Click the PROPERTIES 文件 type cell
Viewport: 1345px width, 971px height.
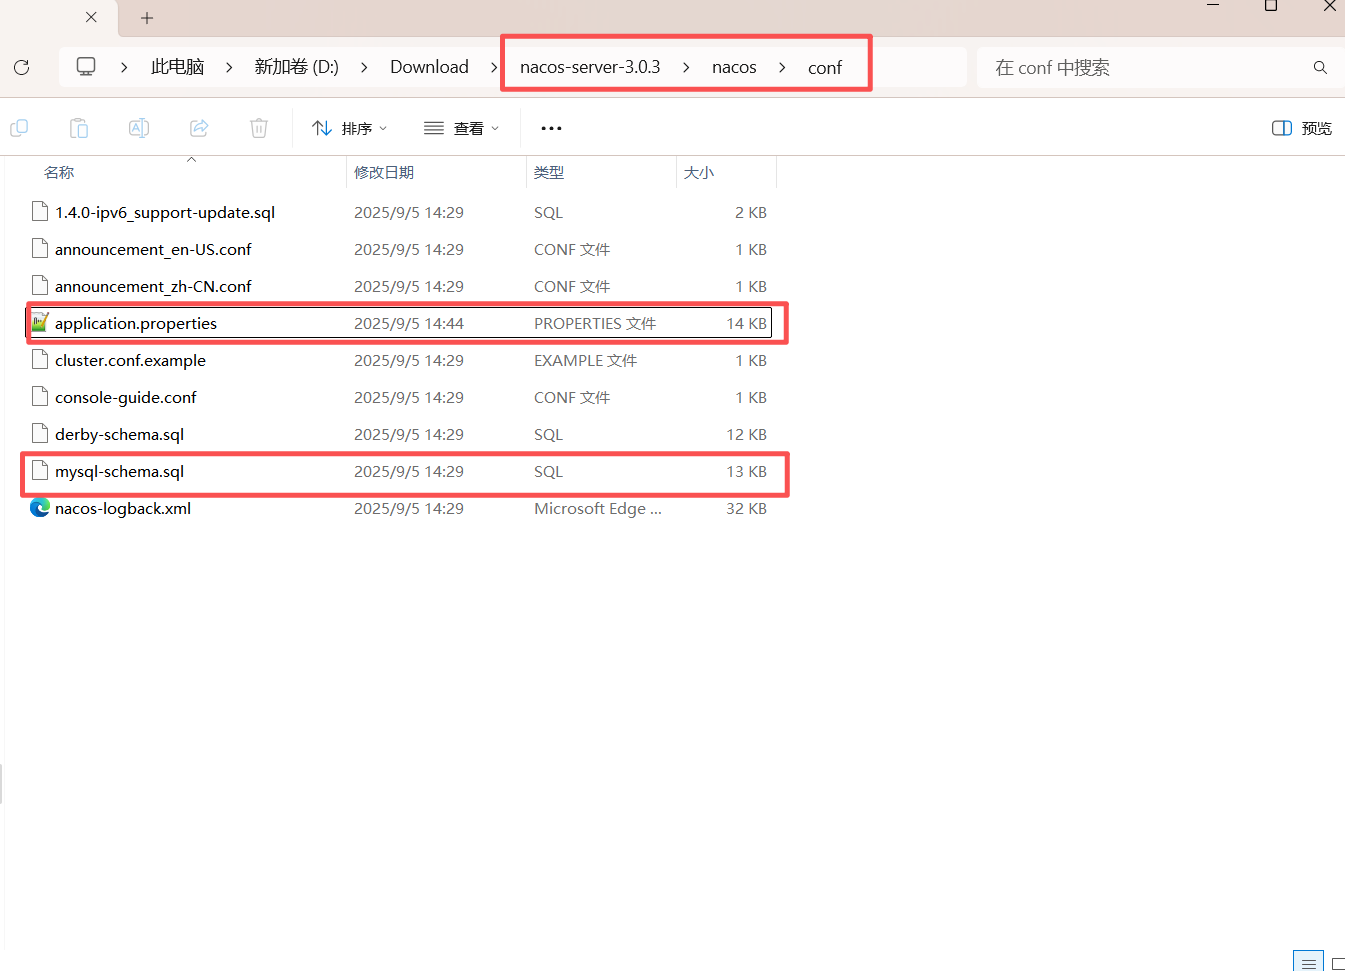(x=595, y=323)
